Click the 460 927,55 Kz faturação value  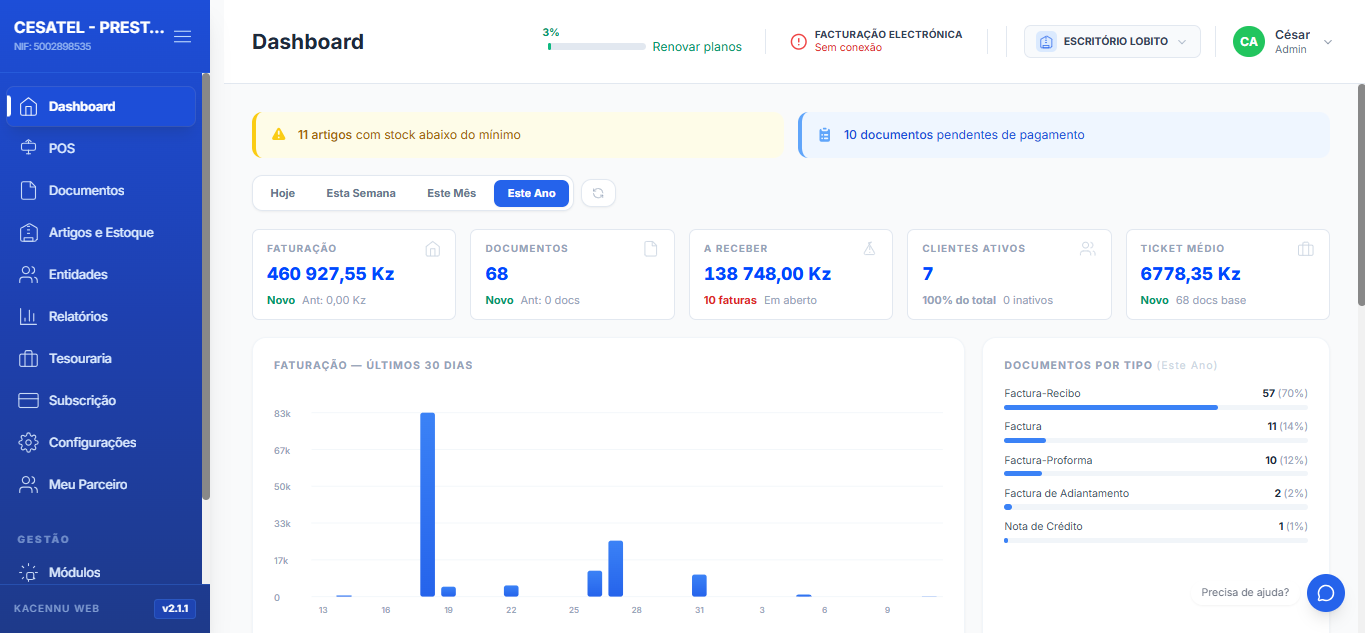pos(331,274)
